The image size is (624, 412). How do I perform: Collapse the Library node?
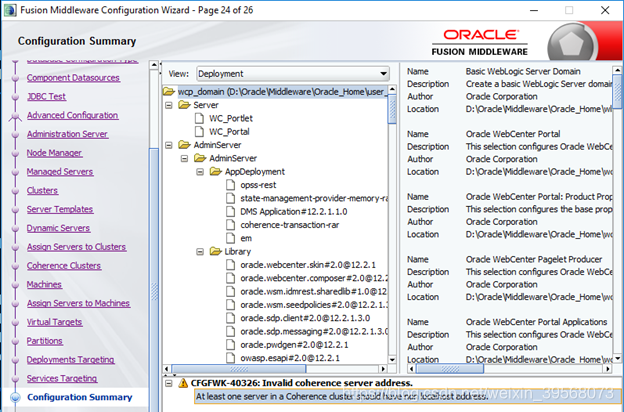click(200, 252)
